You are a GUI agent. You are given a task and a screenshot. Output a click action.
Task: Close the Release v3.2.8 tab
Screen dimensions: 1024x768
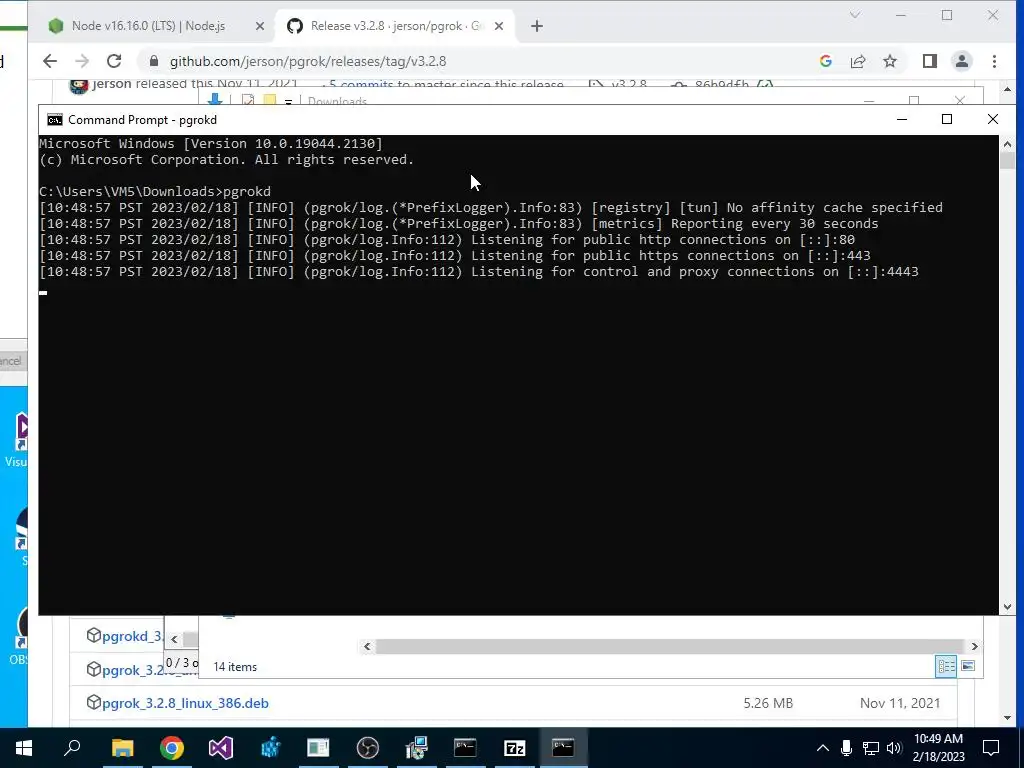coord(499,26)
